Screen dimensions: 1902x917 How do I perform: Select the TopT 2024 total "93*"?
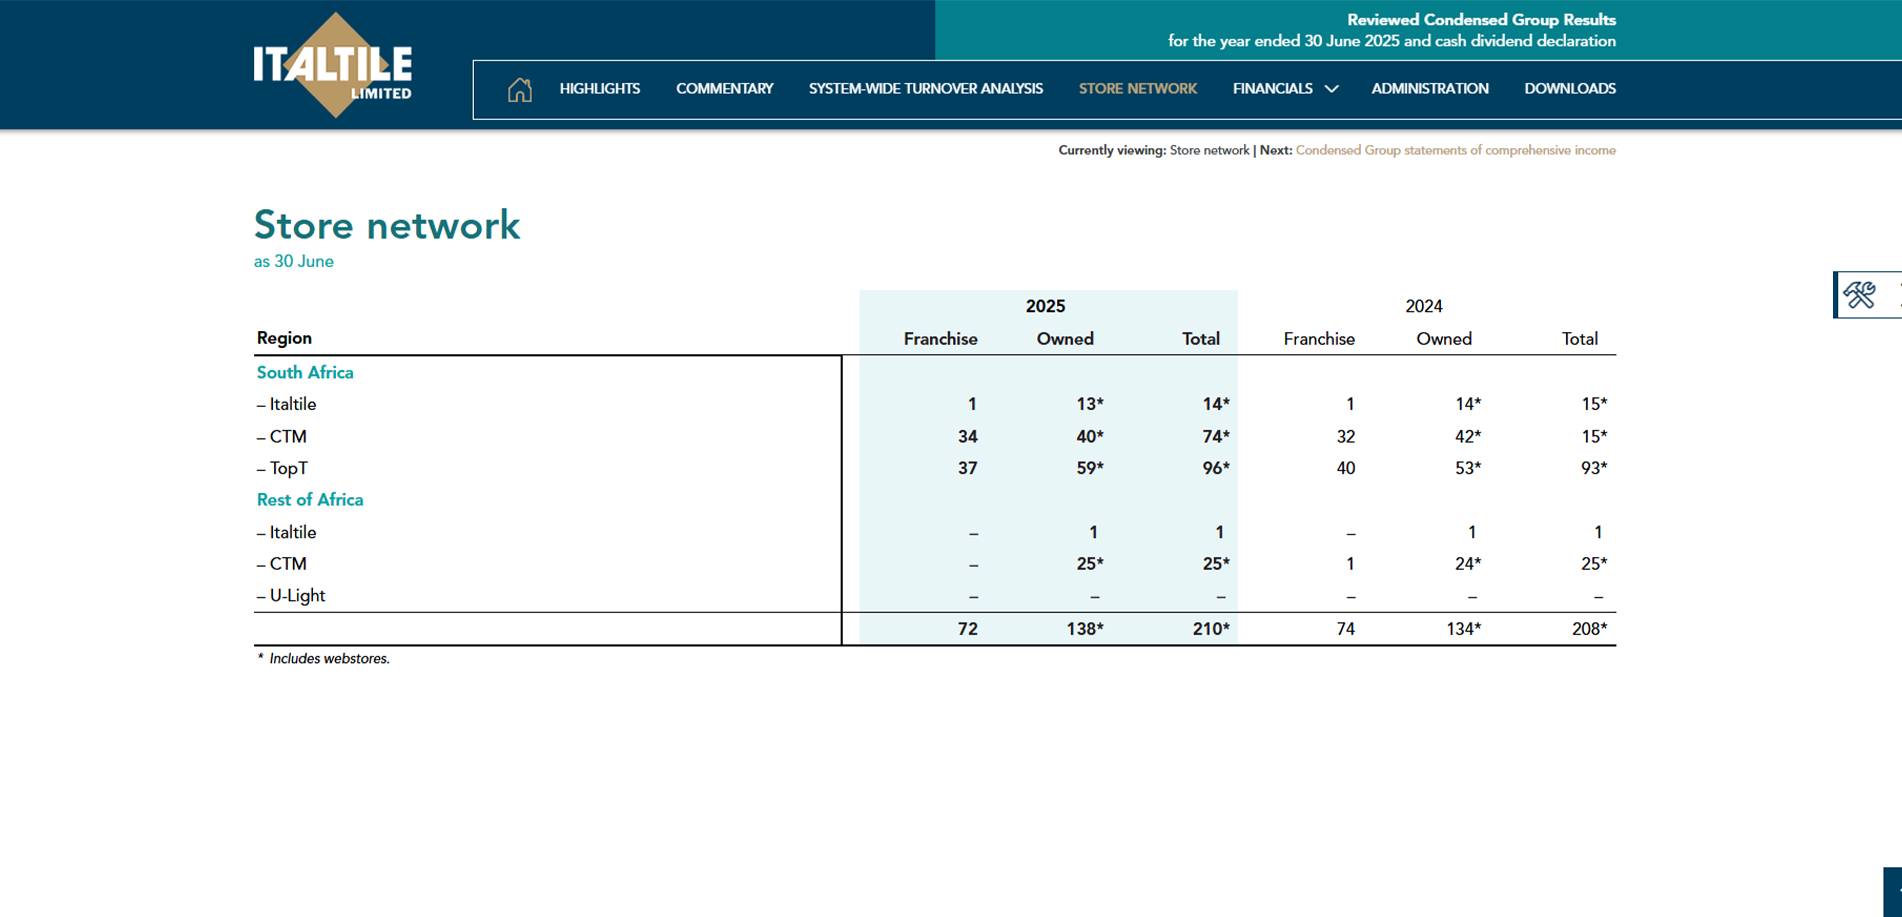pyautogui.click(x=1594, y=468)
